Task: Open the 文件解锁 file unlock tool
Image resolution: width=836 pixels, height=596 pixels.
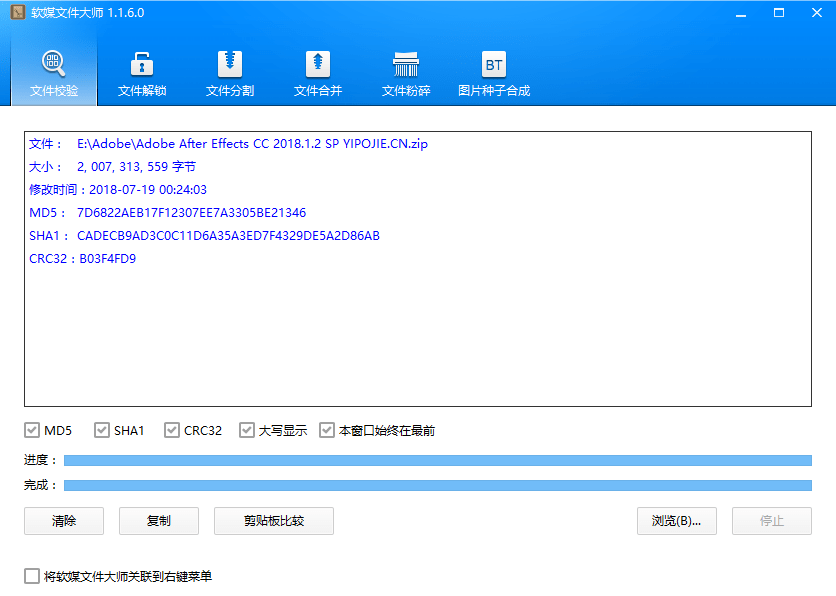Action: point(141,72)
